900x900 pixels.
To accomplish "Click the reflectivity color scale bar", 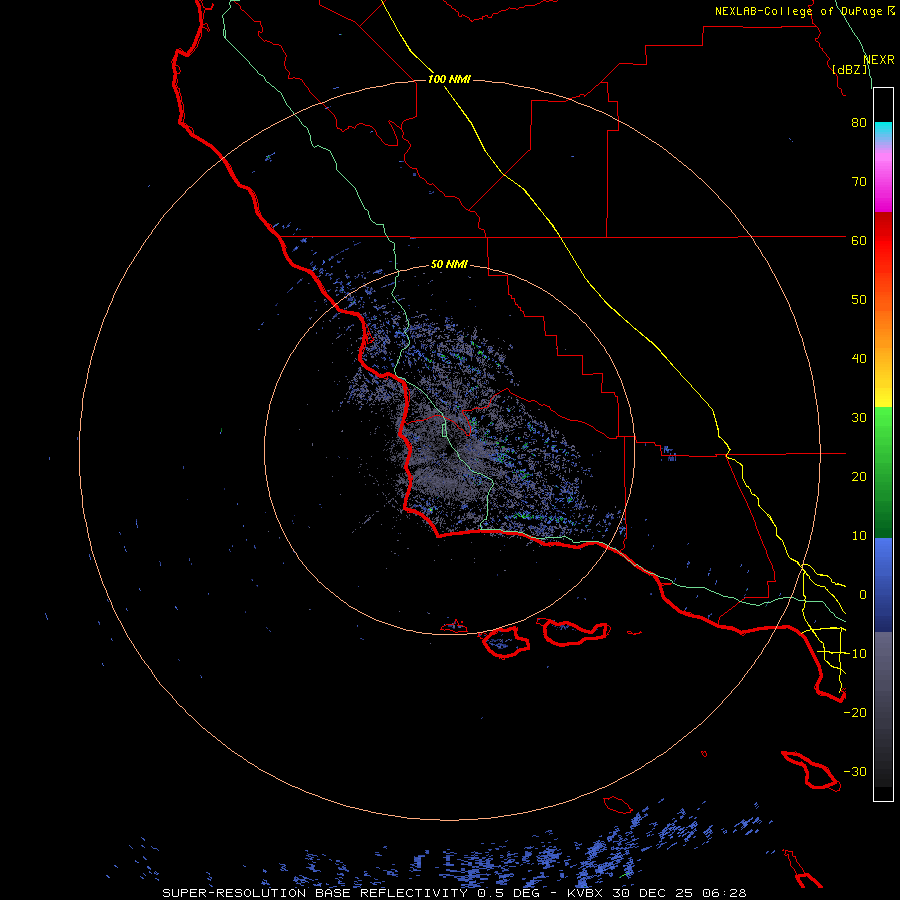I will [x=883, y=444].
